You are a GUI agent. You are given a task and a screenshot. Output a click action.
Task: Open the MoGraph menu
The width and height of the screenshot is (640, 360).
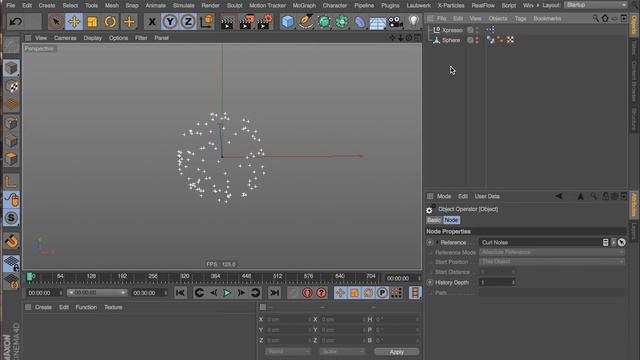304,5
